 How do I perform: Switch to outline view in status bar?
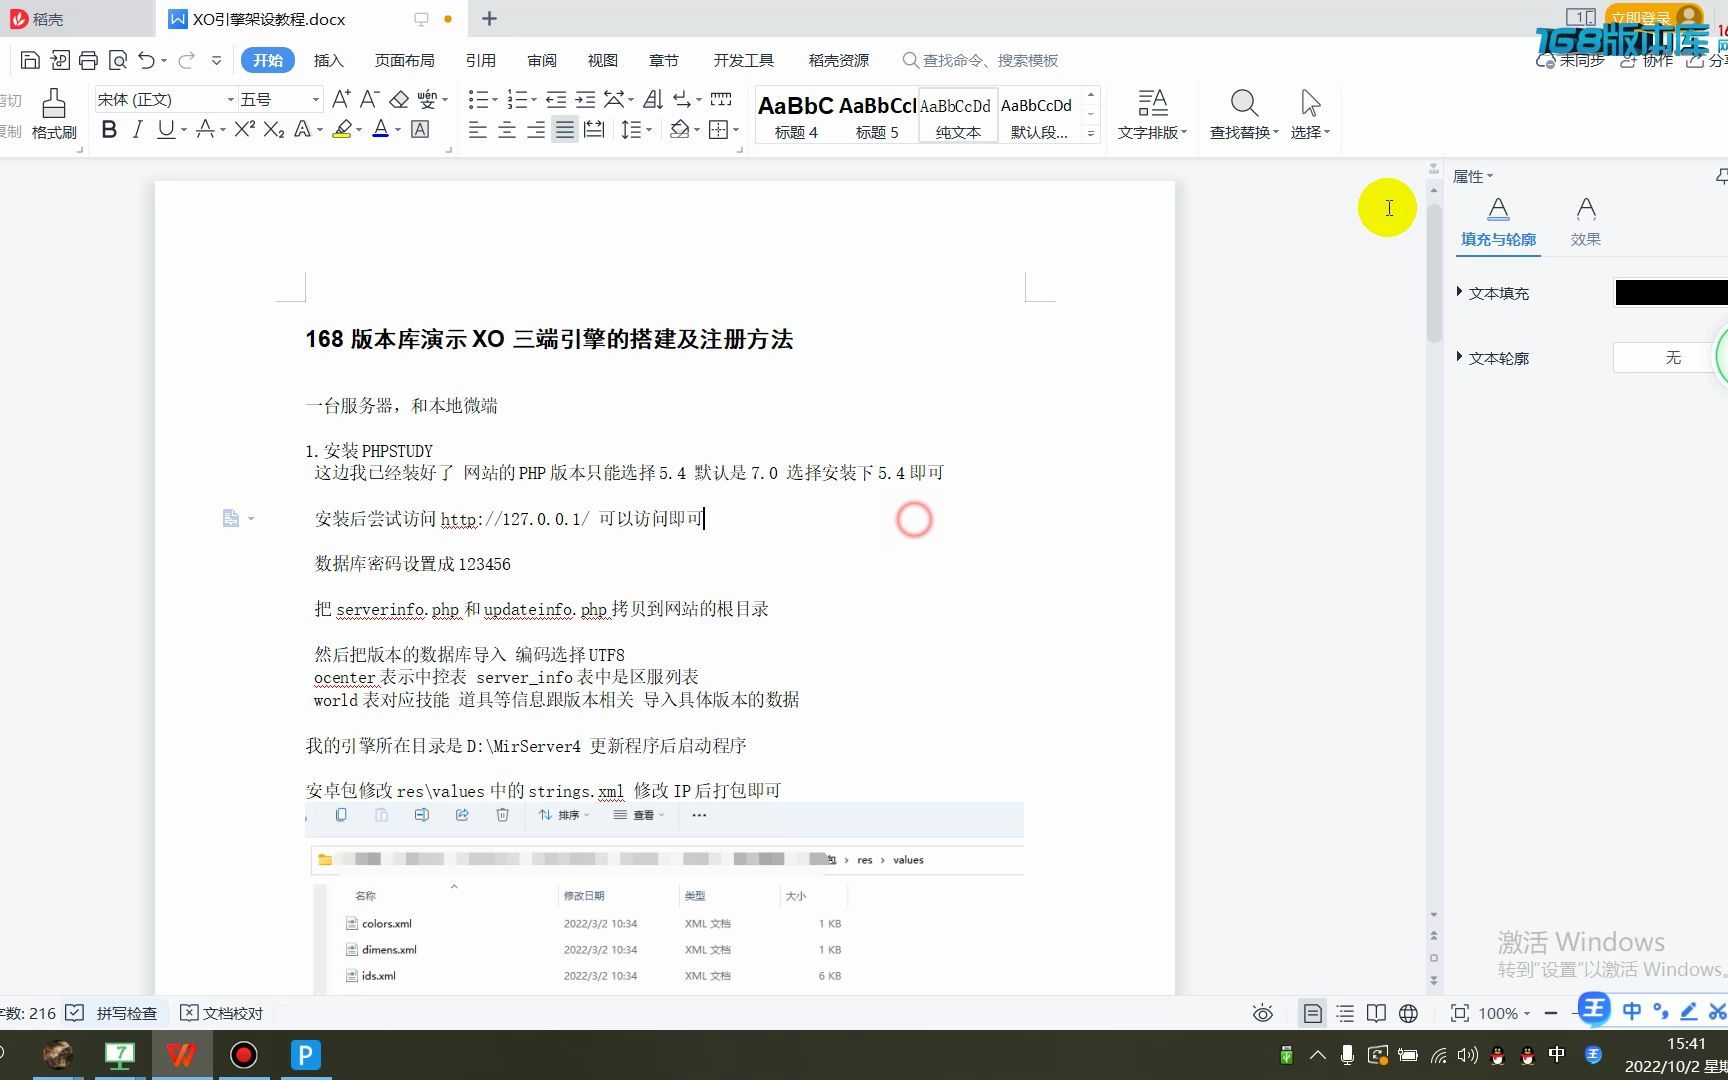click(1345, 1013)
